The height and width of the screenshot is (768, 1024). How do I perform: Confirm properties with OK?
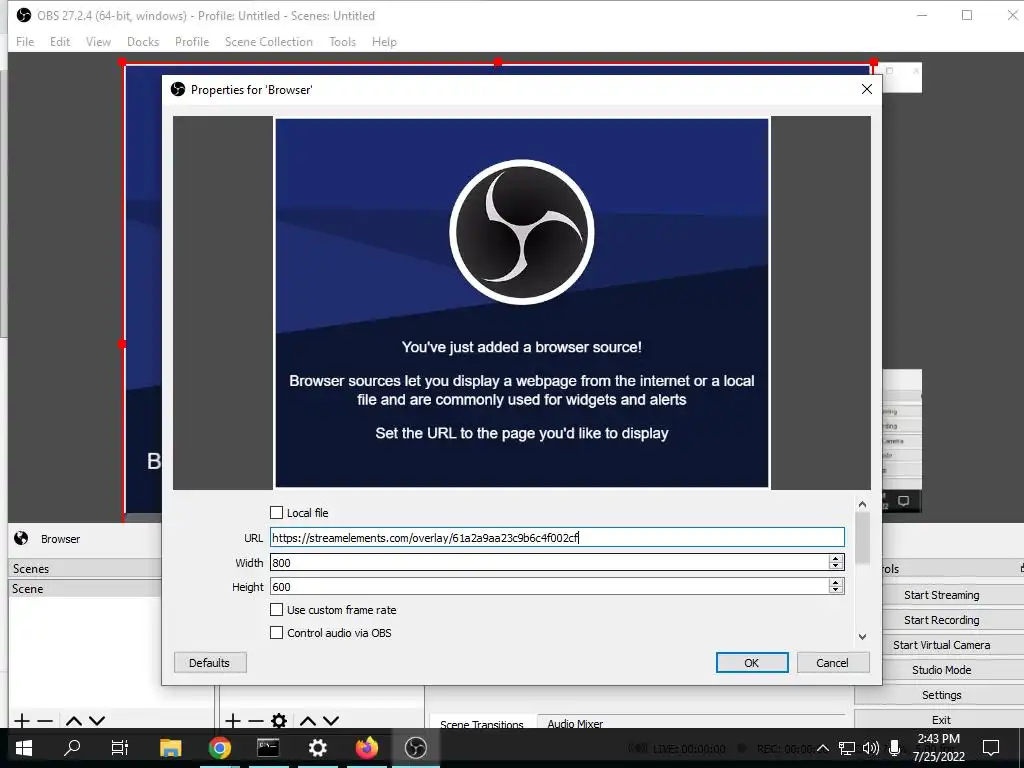[752, 663]
